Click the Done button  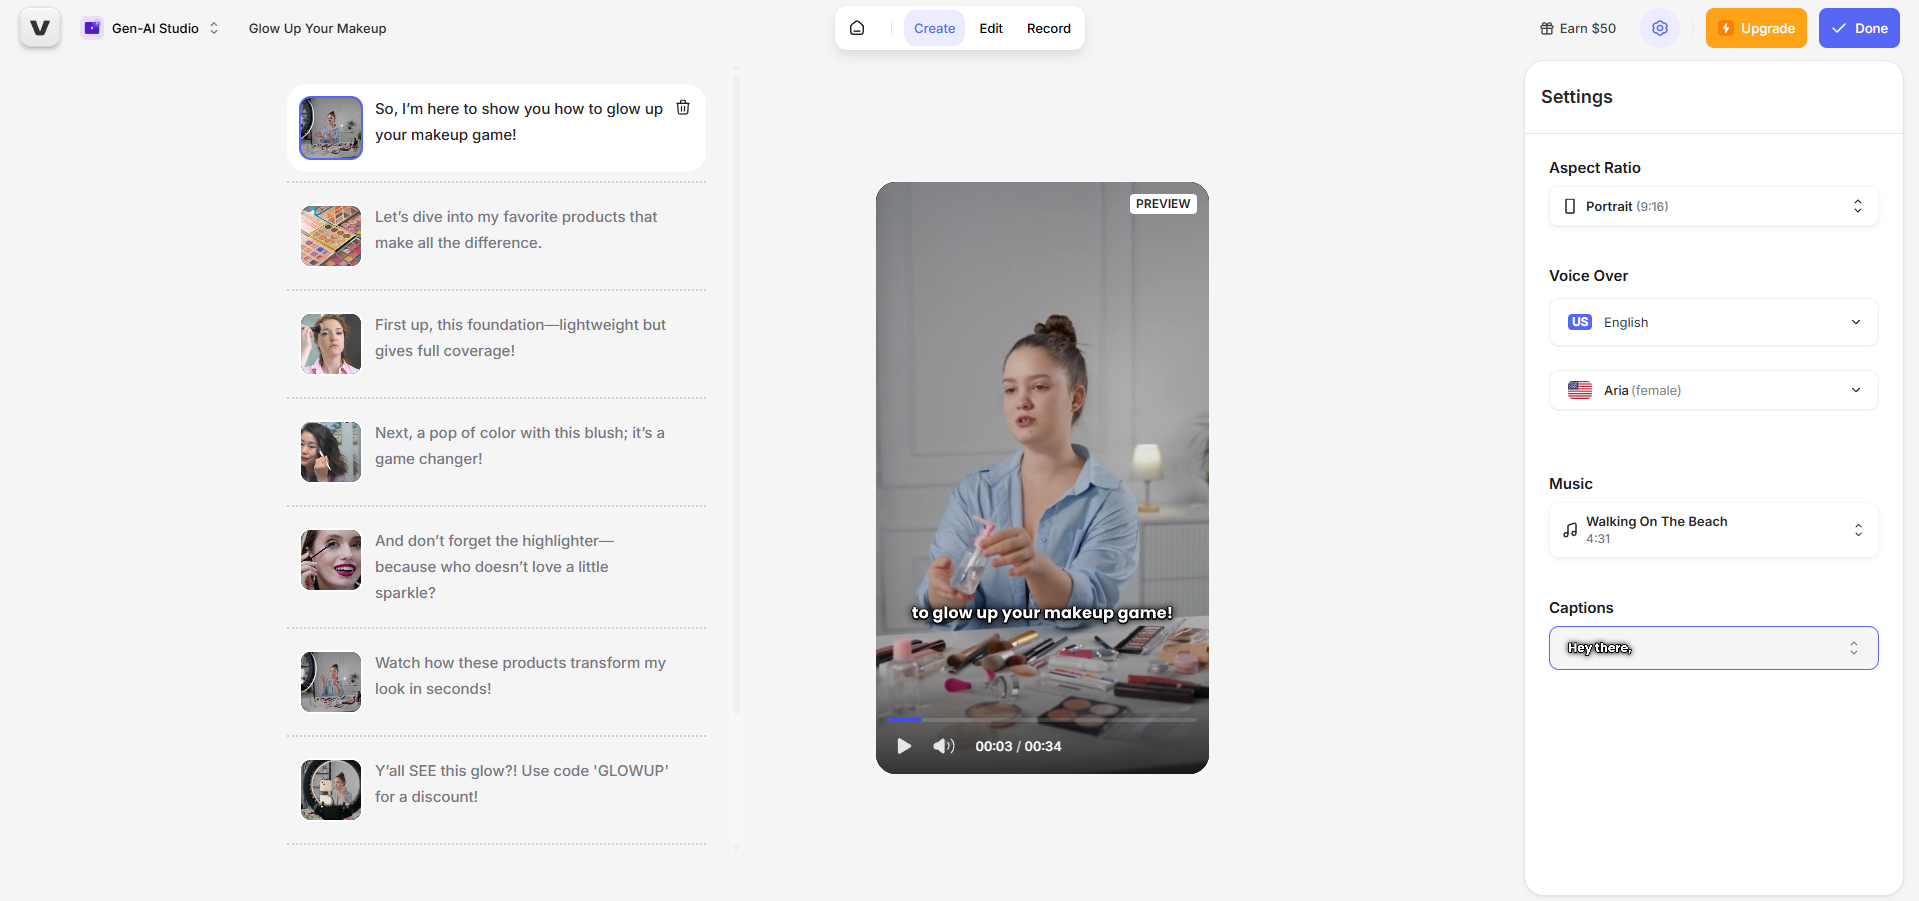tap(1858, 28)
